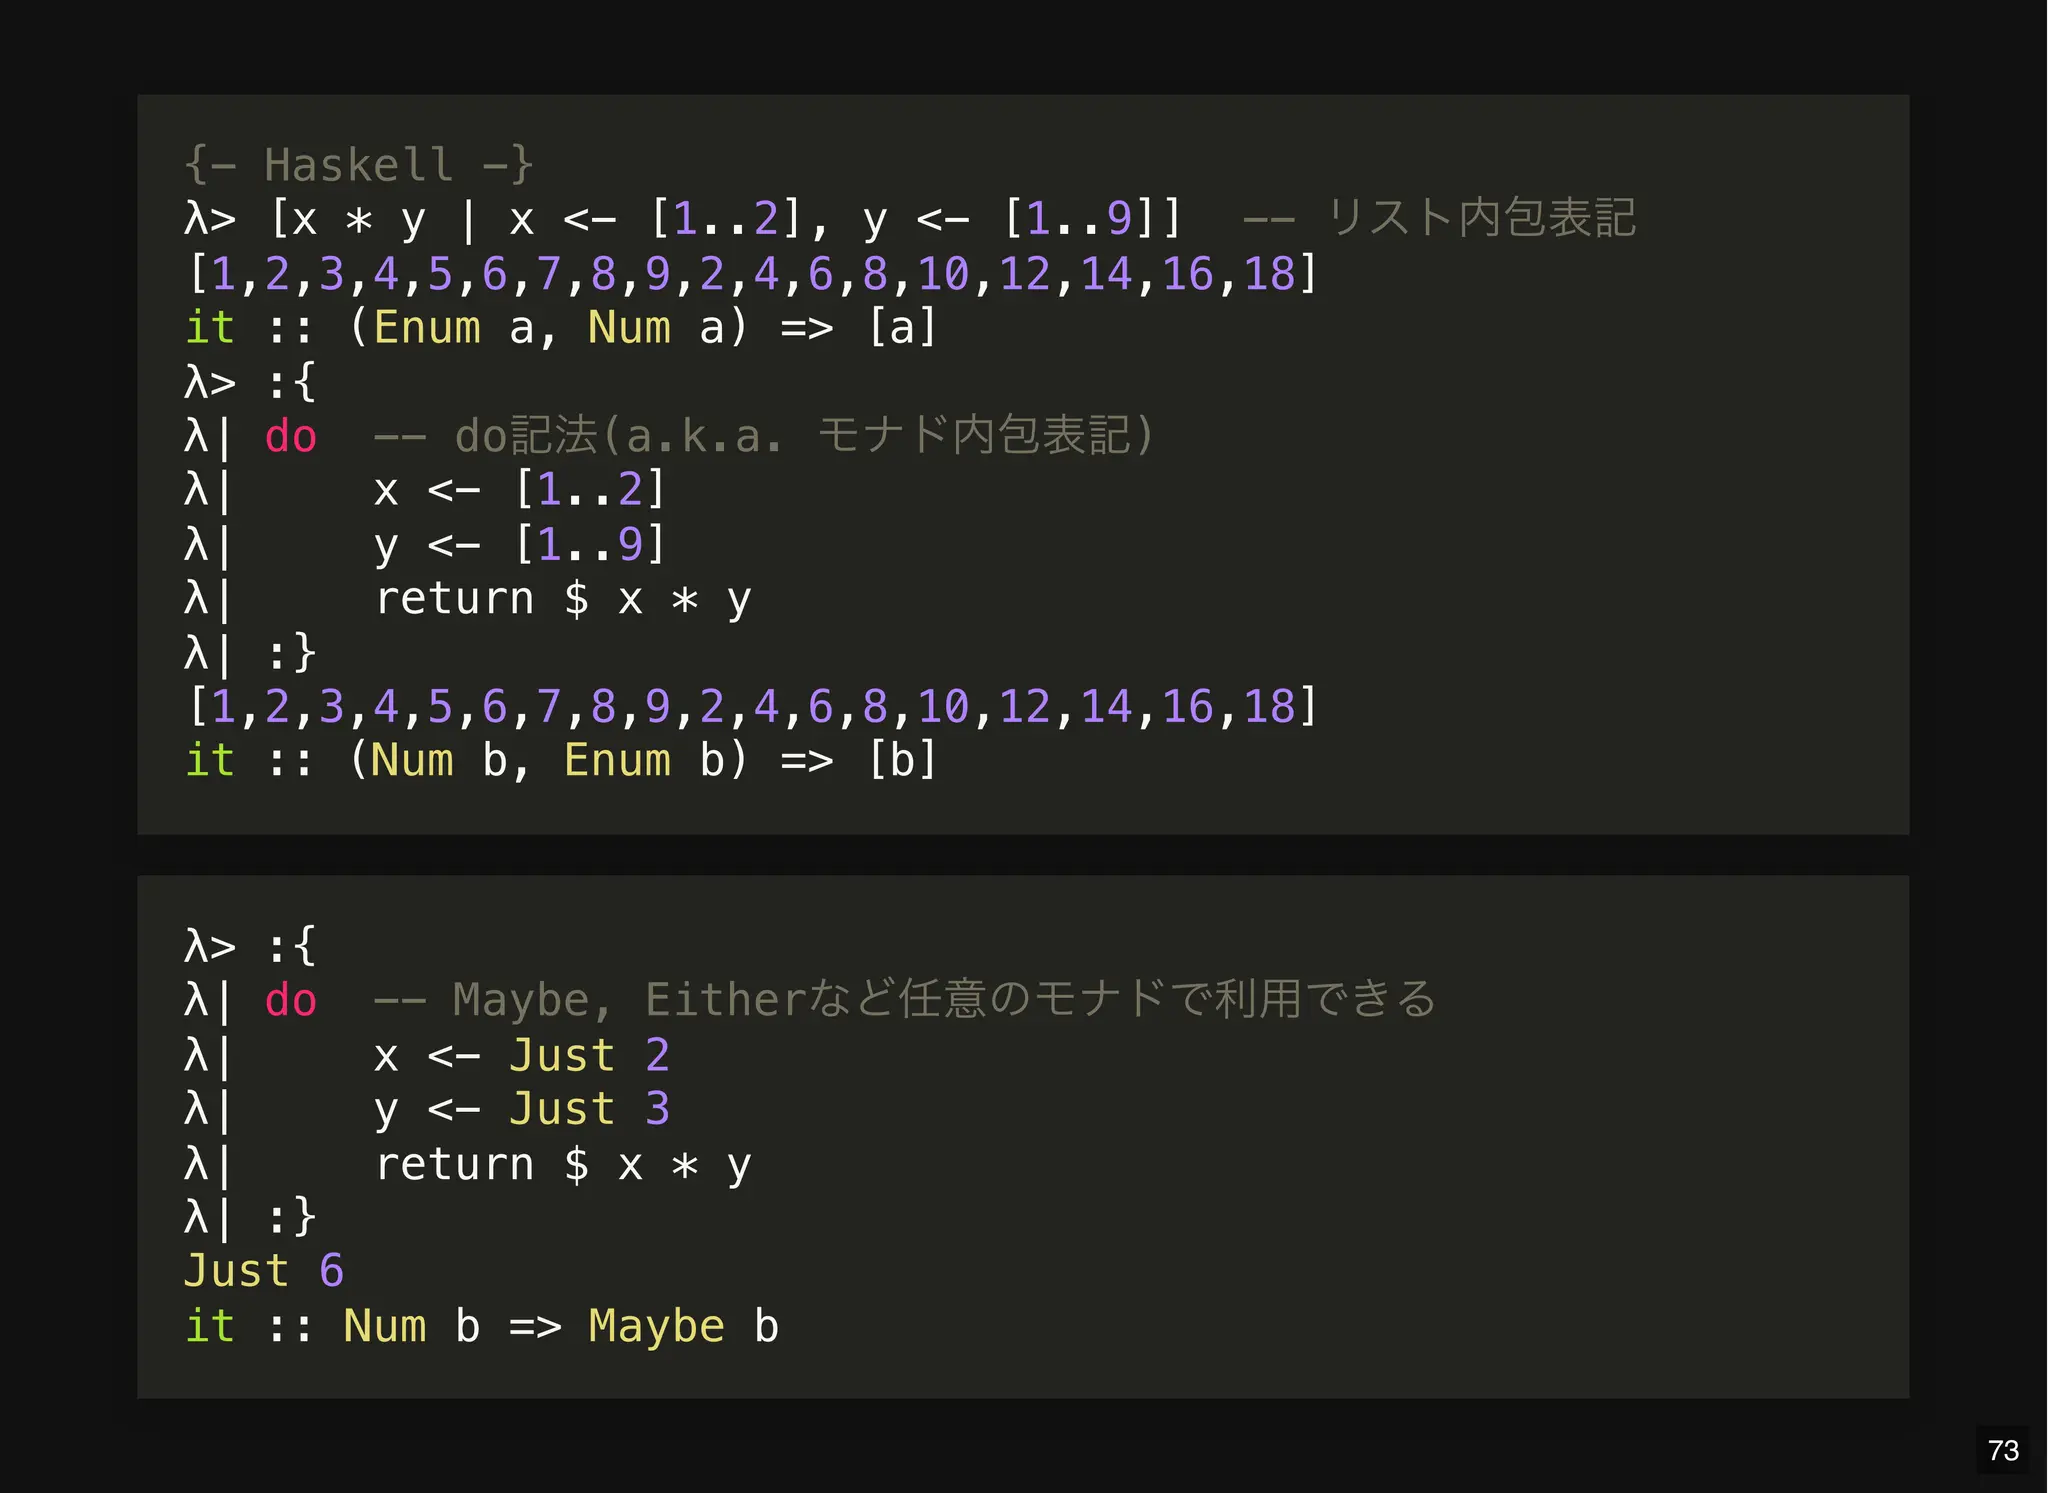
Task: Select the list comprehension line with リスト内包表記 comment
Action: 910,218
